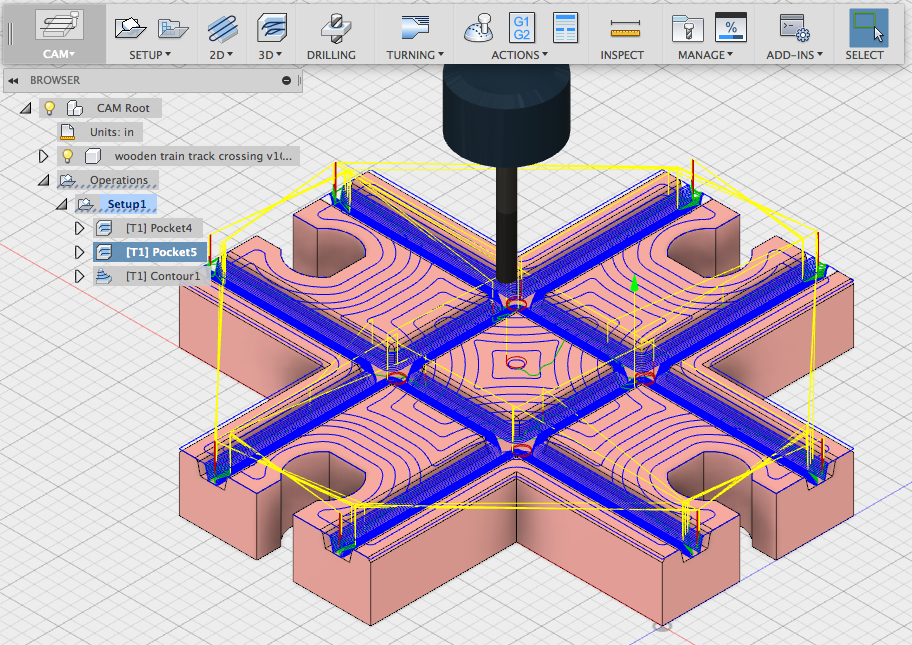The width and height of the screenshot is (912, 645).
Task: Open the 2D toolpath strategies icon
Action: (x=222, y=28)
